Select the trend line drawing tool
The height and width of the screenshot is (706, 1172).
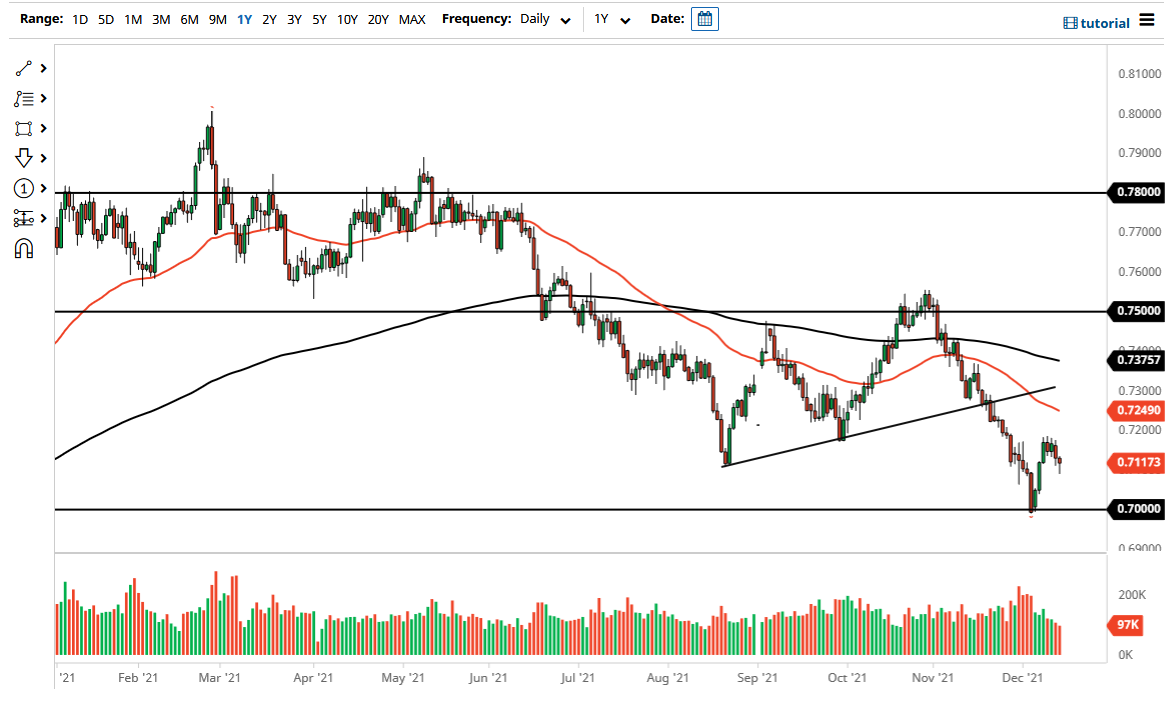[24, 68]
